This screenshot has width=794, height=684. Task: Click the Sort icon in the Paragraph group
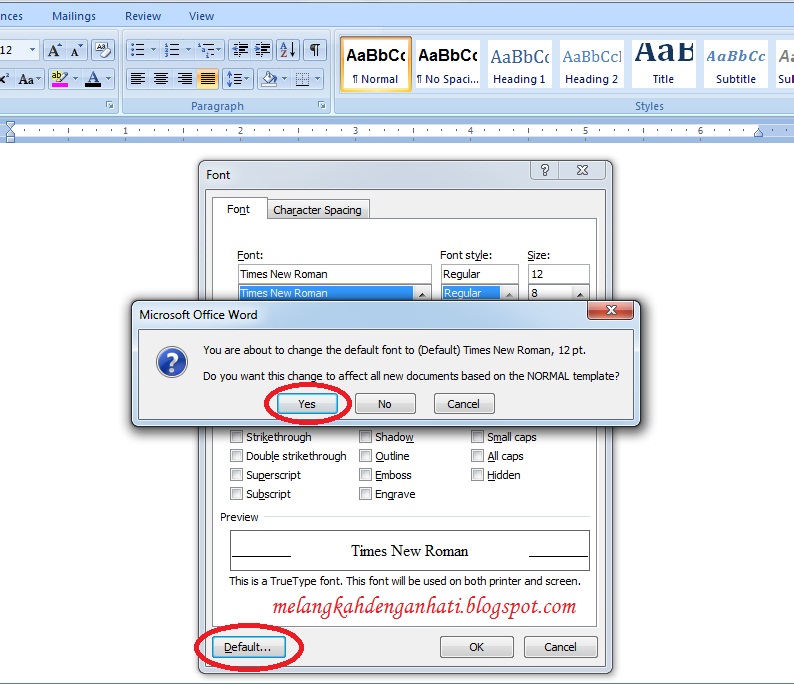pyautogui.click(x=287, y=50)
